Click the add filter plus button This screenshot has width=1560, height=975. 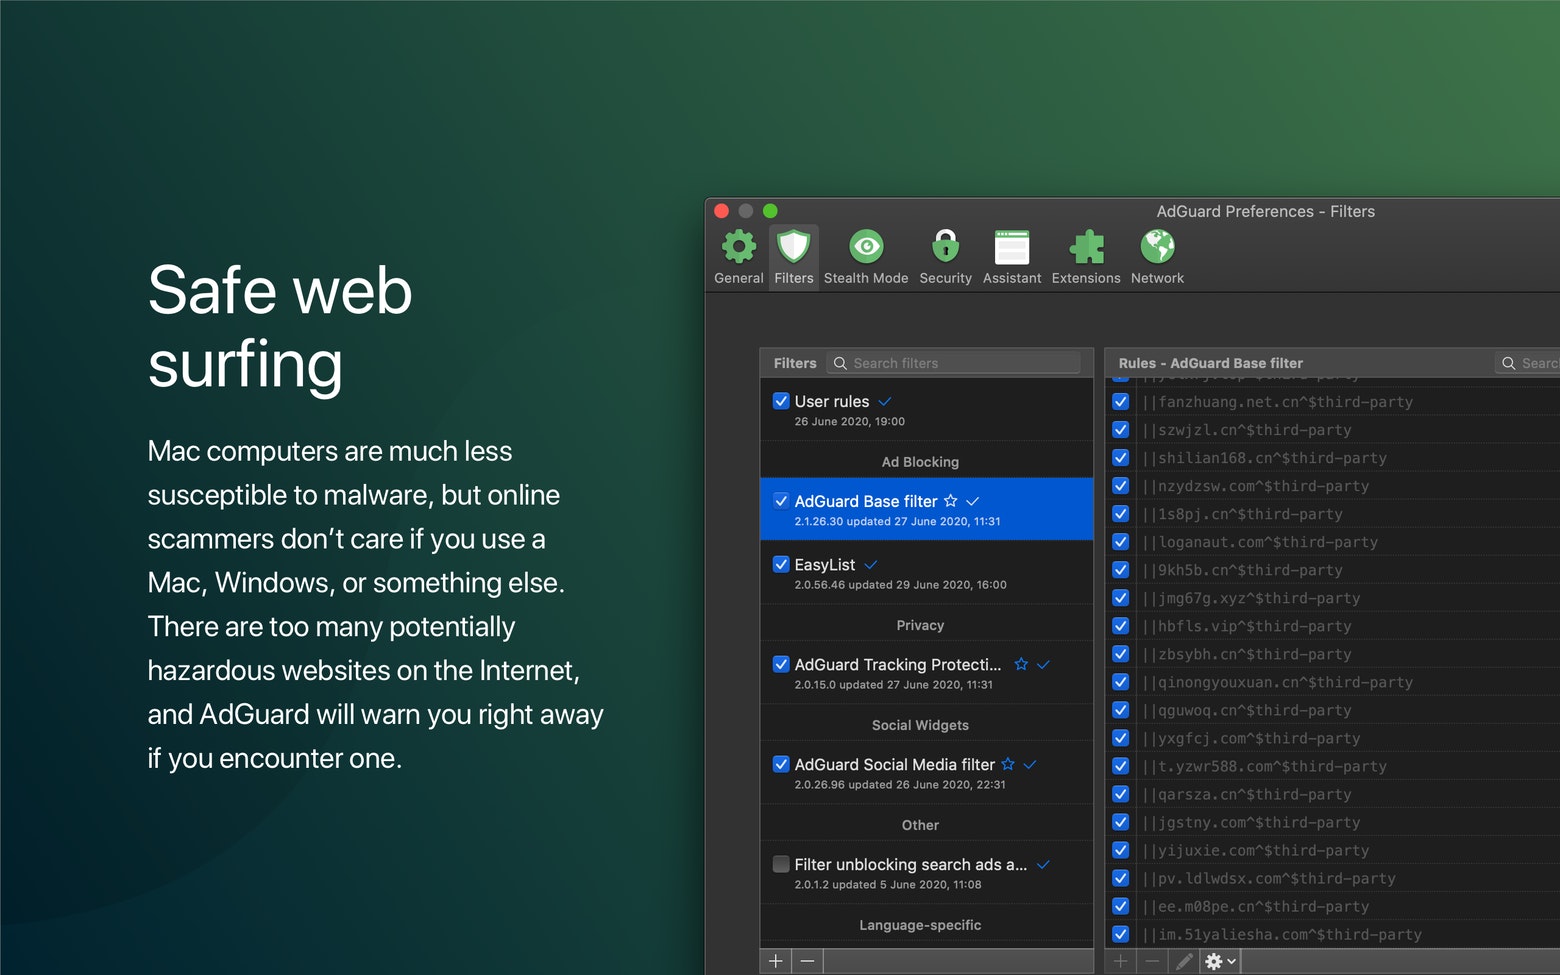coord(775,961)
